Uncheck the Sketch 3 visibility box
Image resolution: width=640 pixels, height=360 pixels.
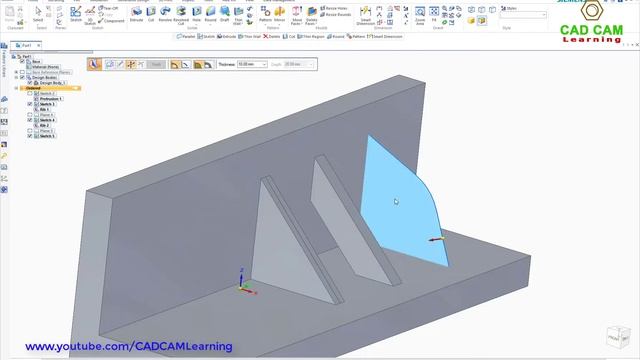click(x=30, y=104)
